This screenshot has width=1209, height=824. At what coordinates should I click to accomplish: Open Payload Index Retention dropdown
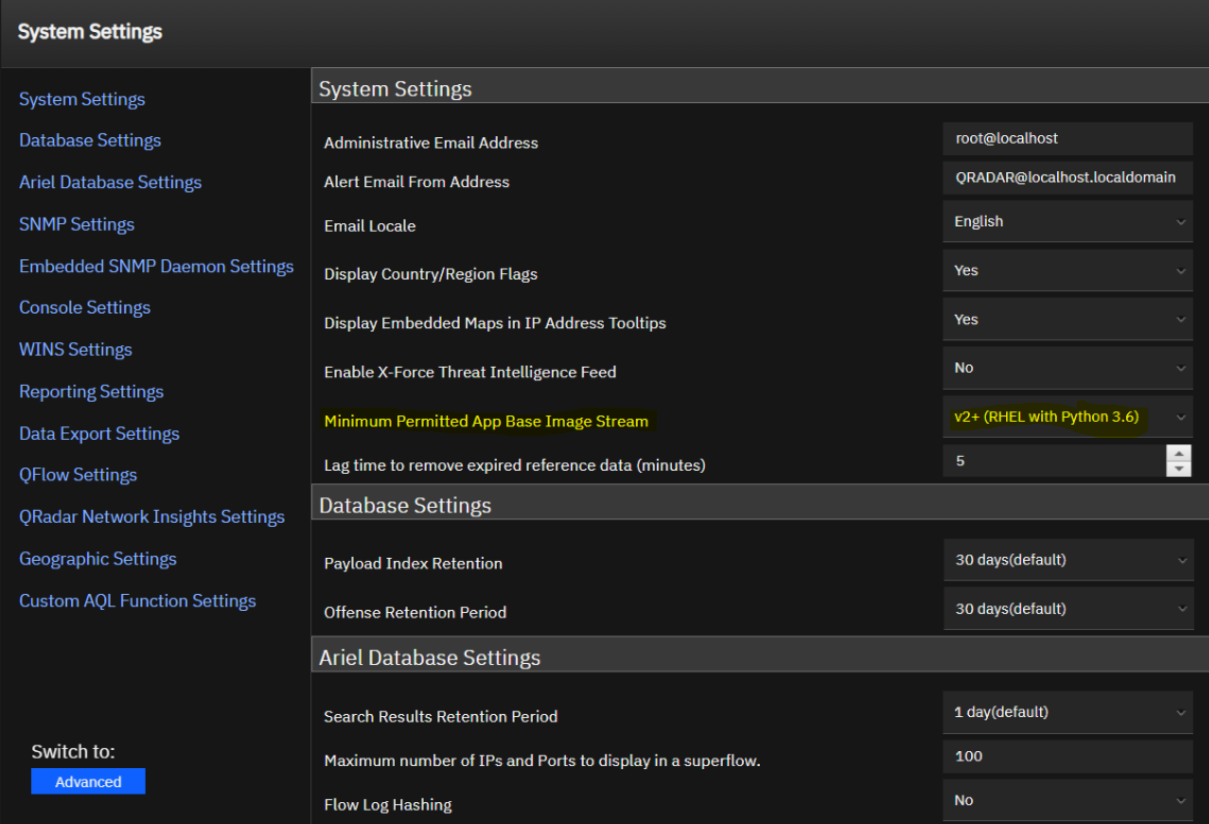[x=1067, y=560]
